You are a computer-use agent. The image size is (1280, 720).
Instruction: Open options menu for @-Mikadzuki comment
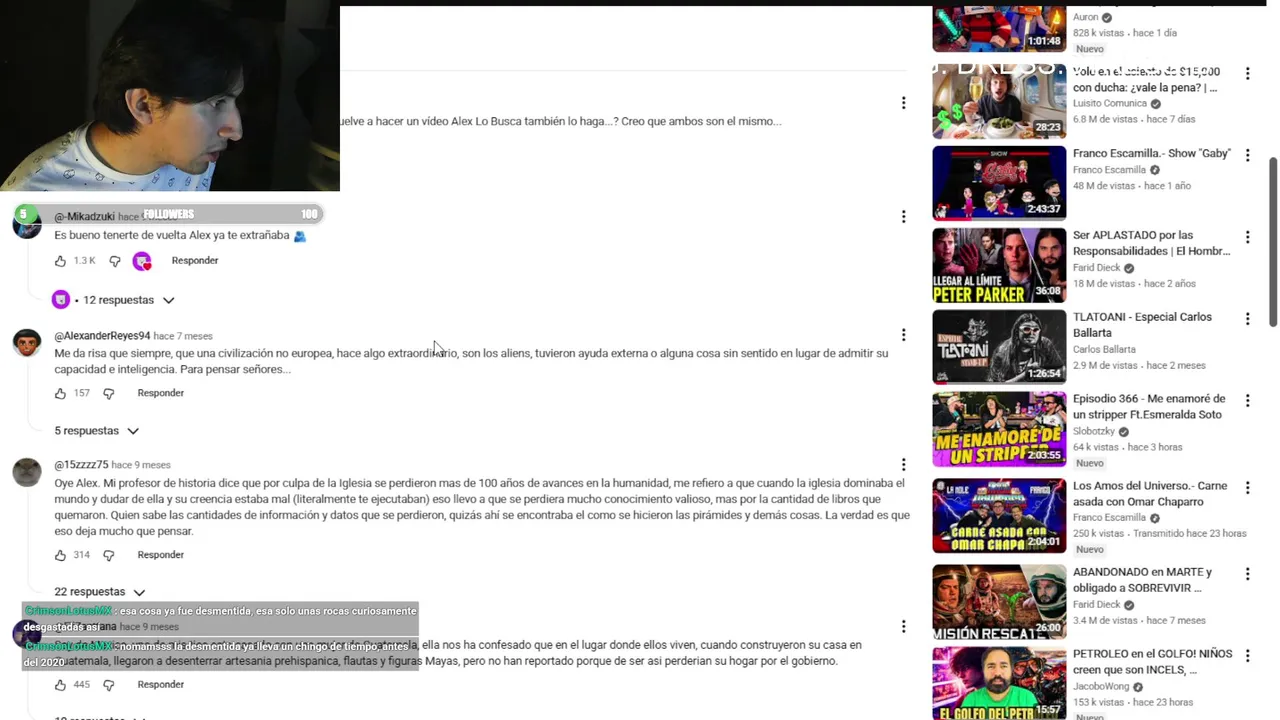pyautogui.click(x=903, y=217)
